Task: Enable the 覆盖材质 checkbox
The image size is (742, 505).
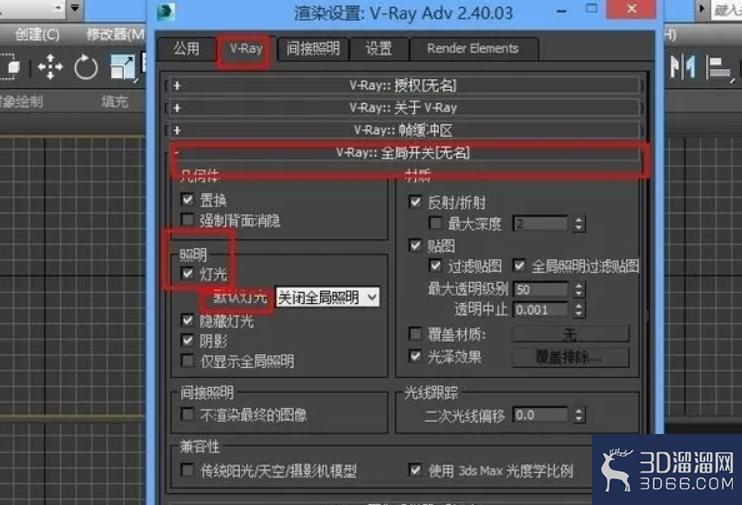Action: pyautogui.click(x=415, y=334)
